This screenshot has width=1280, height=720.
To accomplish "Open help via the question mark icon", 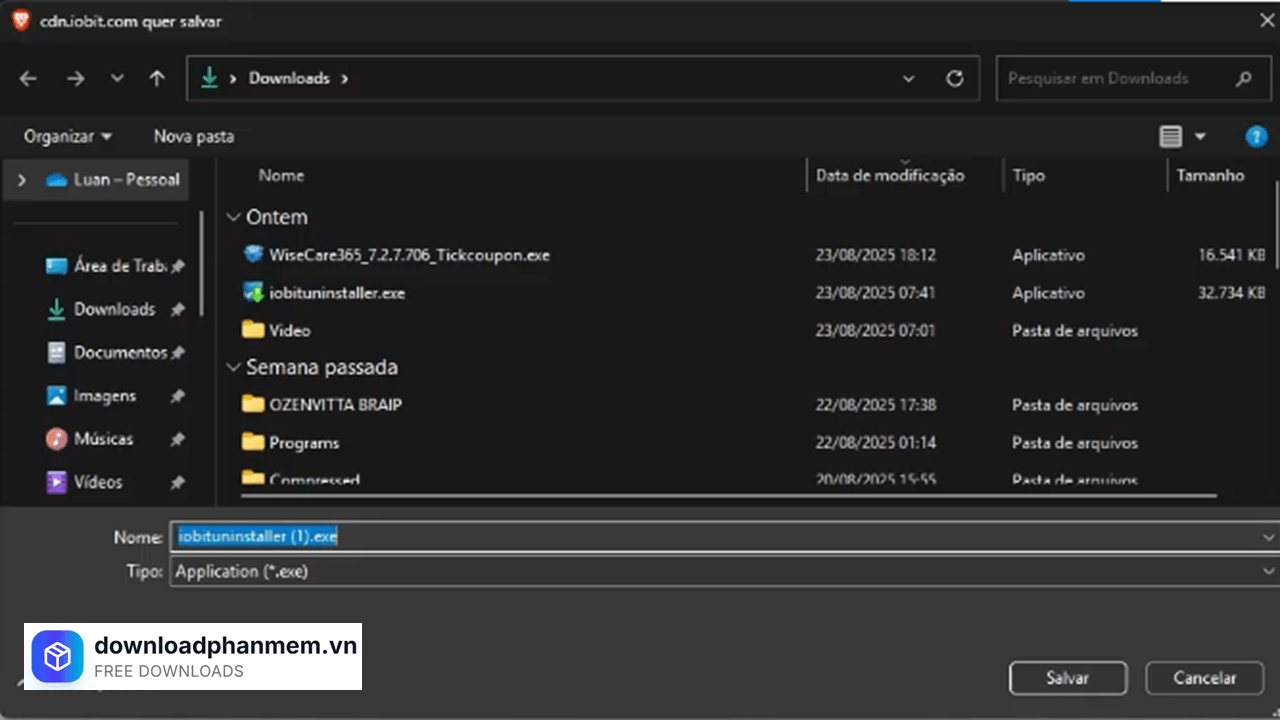I will 1256,136.
